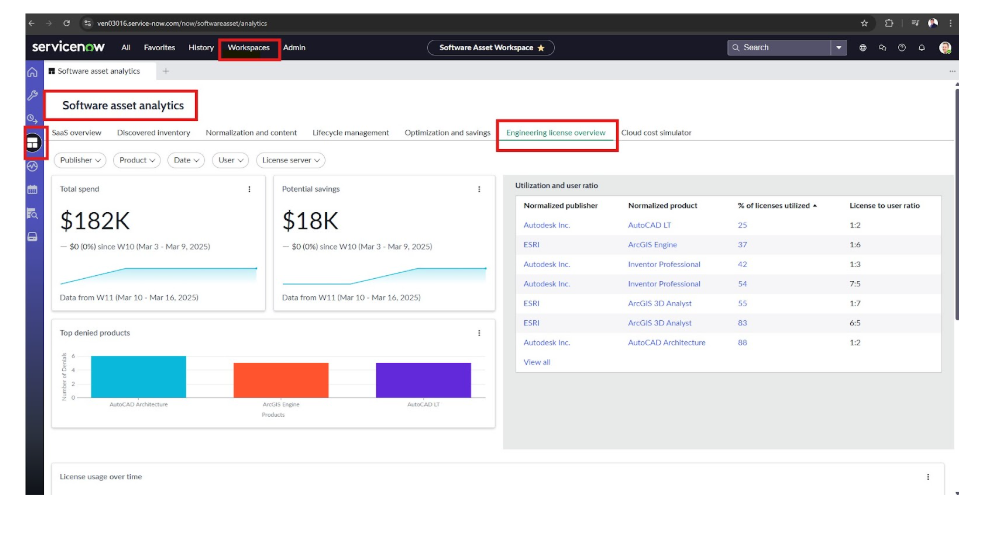
Task: Open the Admin menu
Action: 294,47
